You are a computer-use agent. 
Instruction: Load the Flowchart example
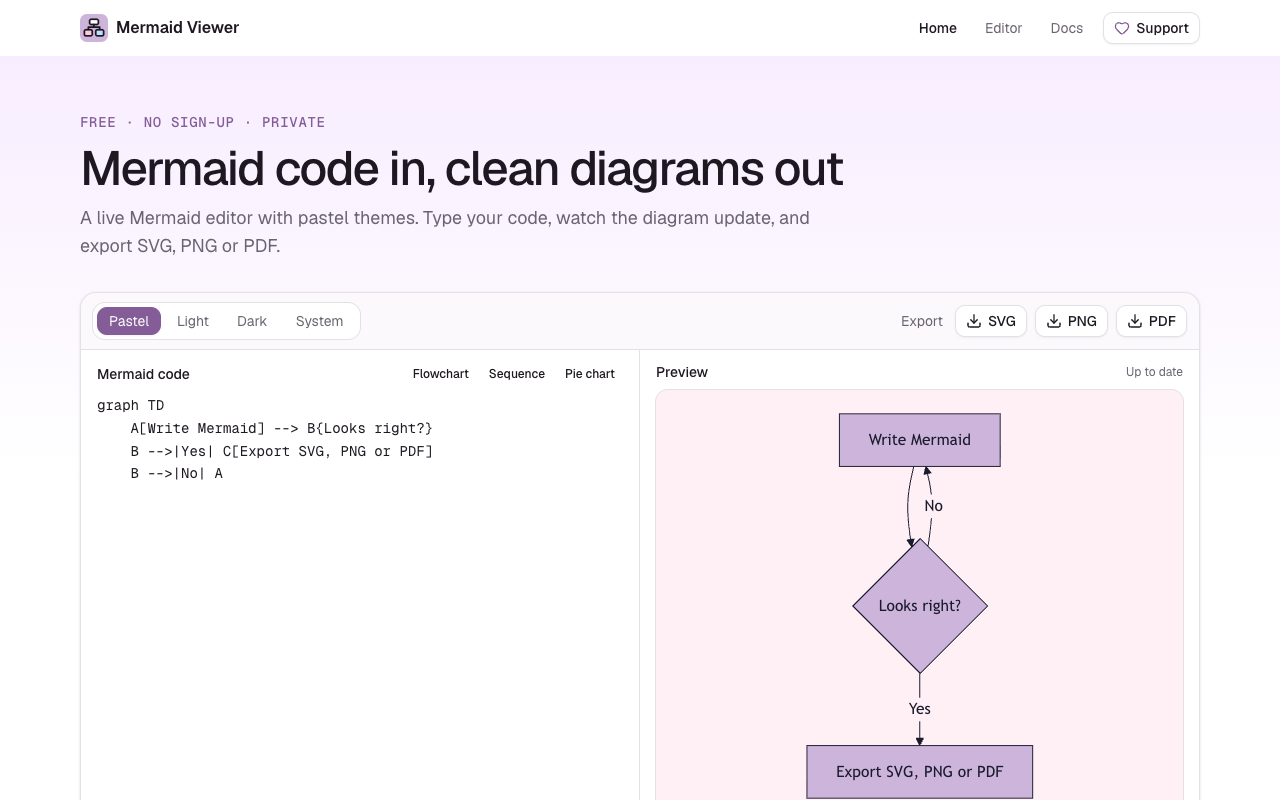[x=441, y=374]
